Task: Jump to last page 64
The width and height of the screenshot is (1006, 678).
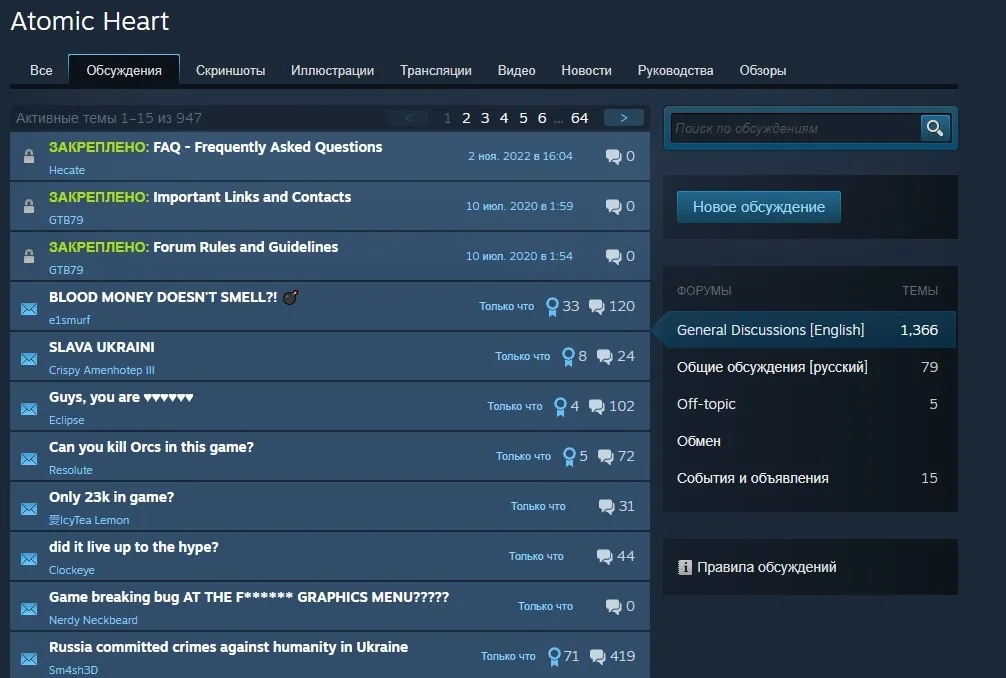Action: 579,118
